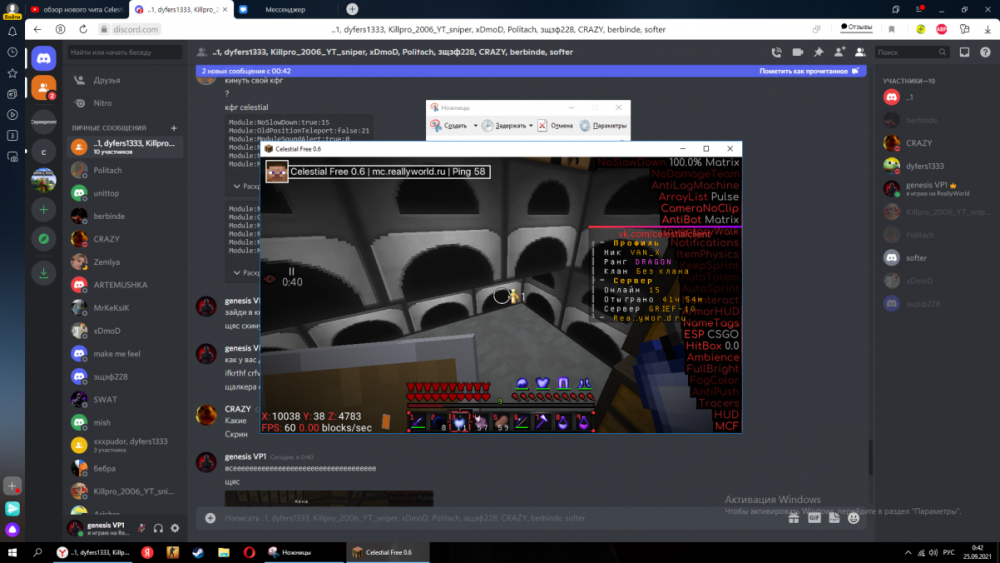Bookmark the page with the bookmark icon
1000x563 pixels.
pos(892,29)
